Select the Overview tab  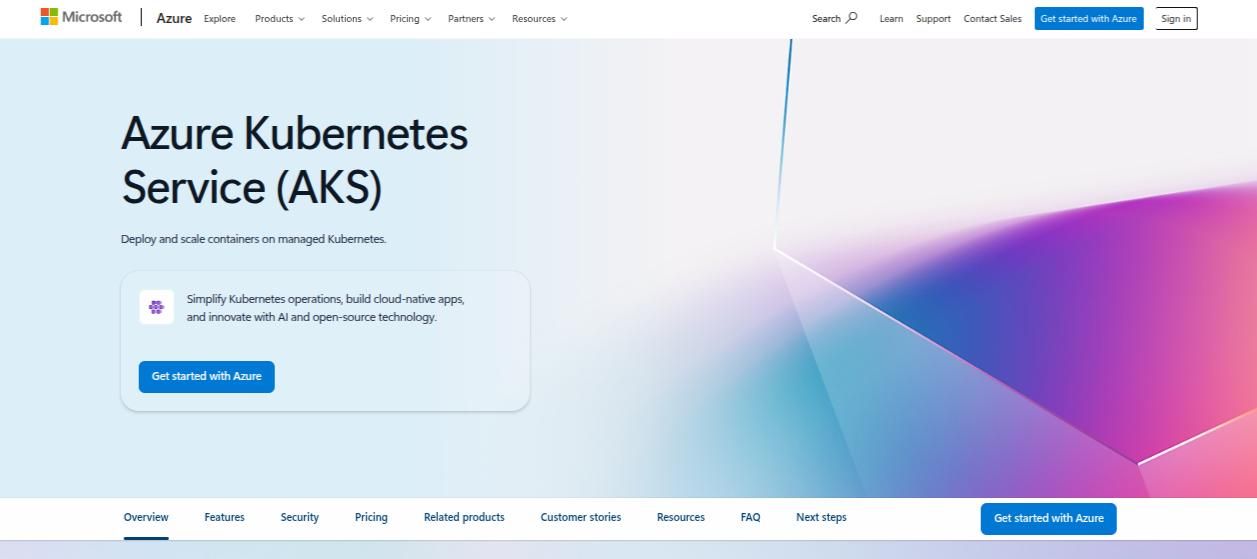[146, 518]
